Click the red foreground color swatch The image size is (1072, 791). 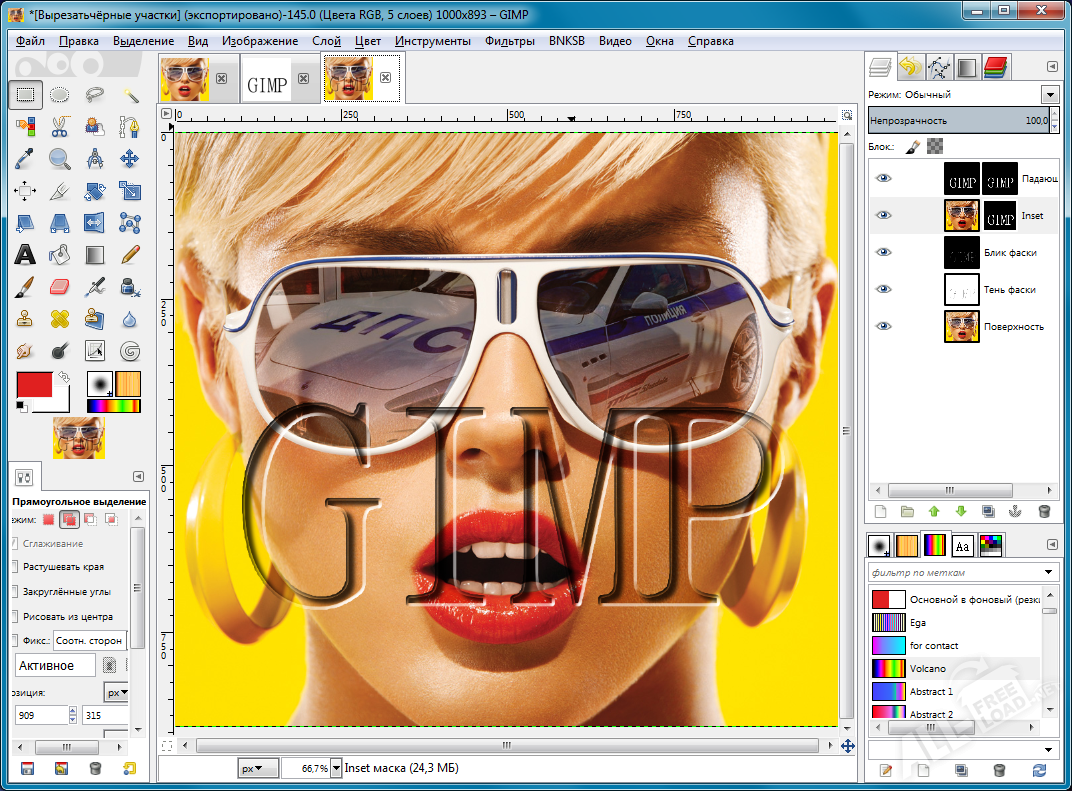35,383
